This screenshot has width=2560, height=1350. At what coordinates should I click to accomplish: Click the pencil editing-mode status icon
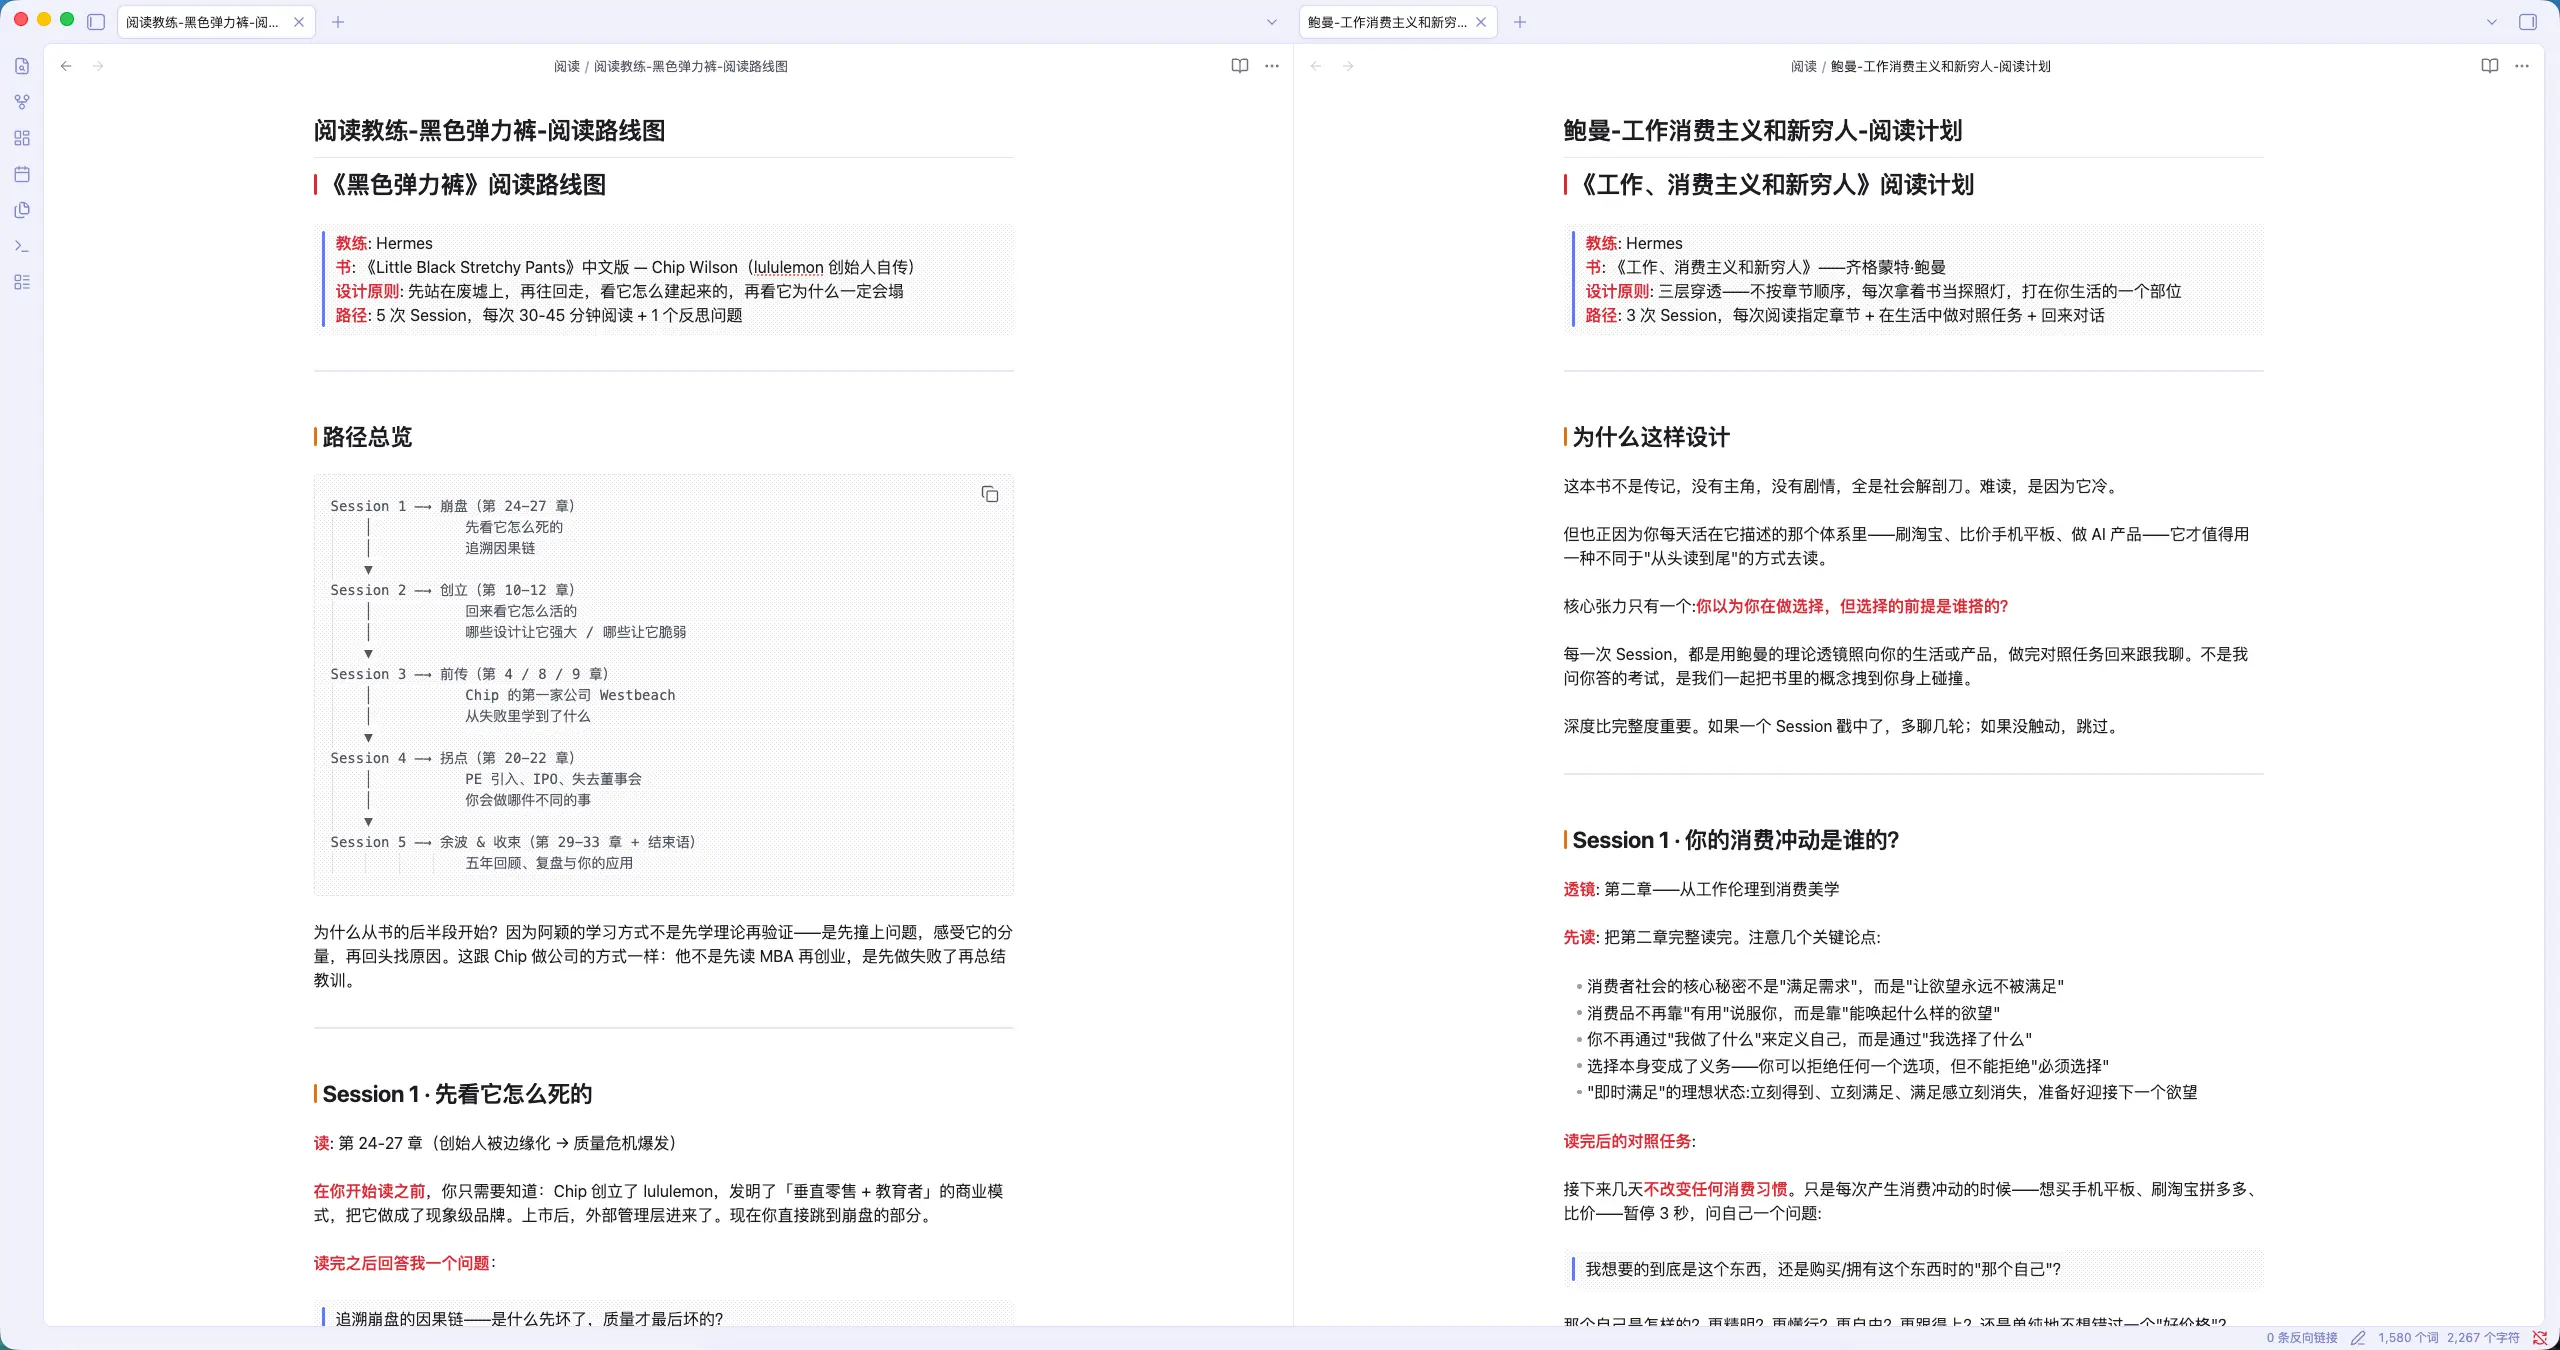2358,1338
